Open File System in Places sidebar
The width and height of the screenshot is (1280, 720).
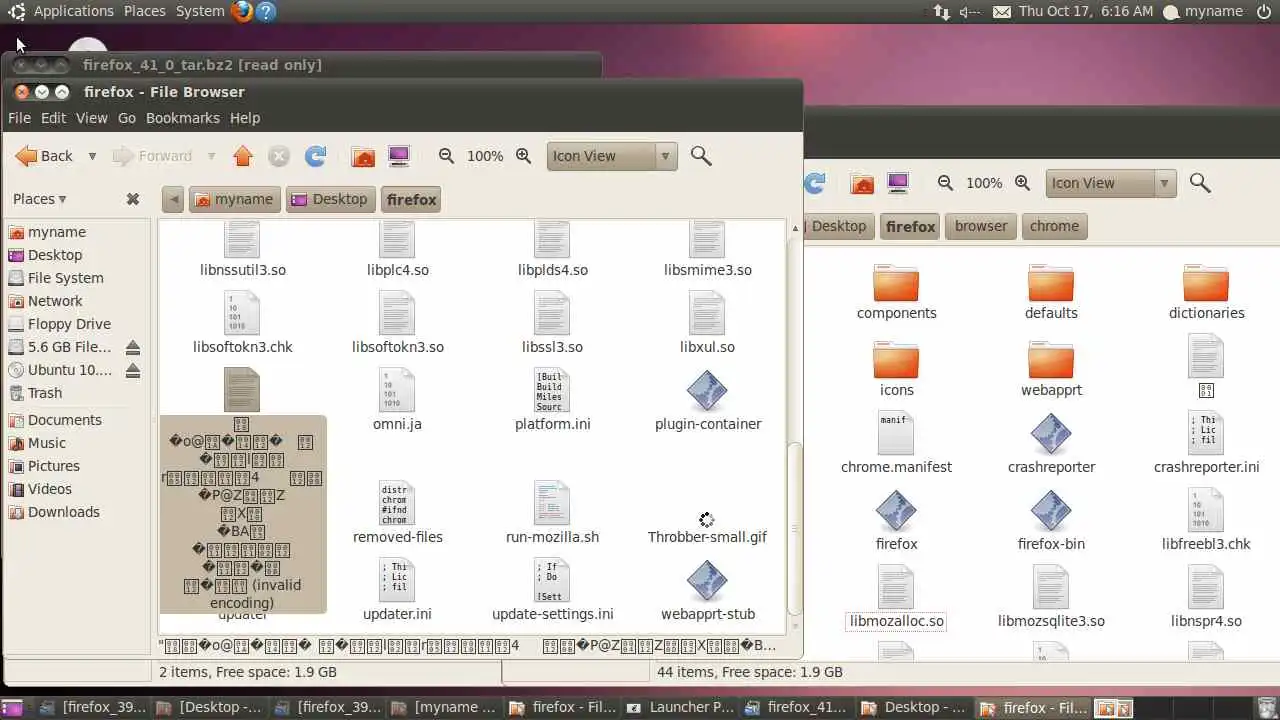[66, 278]
